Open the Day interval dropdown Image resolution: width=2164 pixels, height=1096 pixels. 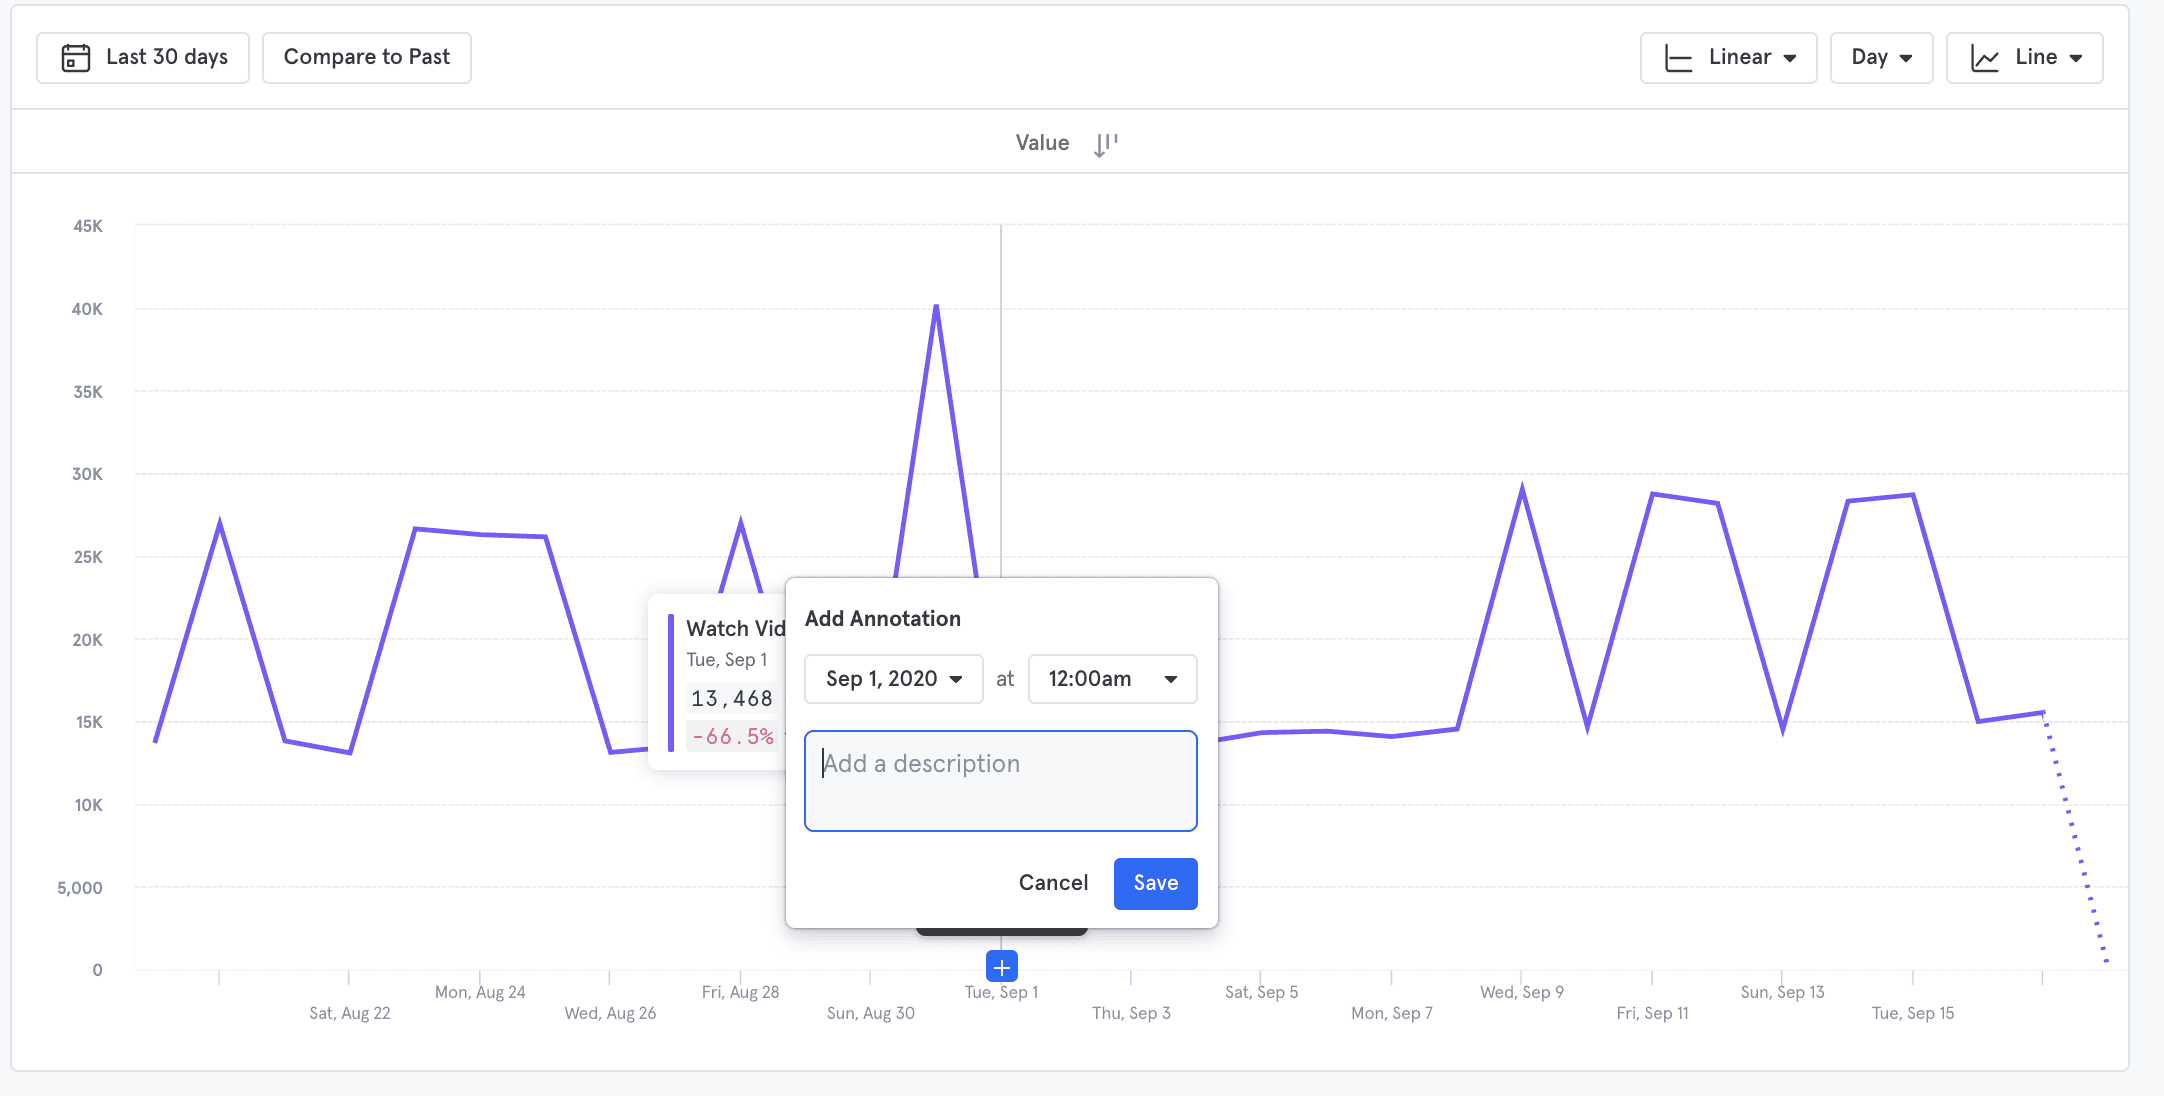(1881, 58)
